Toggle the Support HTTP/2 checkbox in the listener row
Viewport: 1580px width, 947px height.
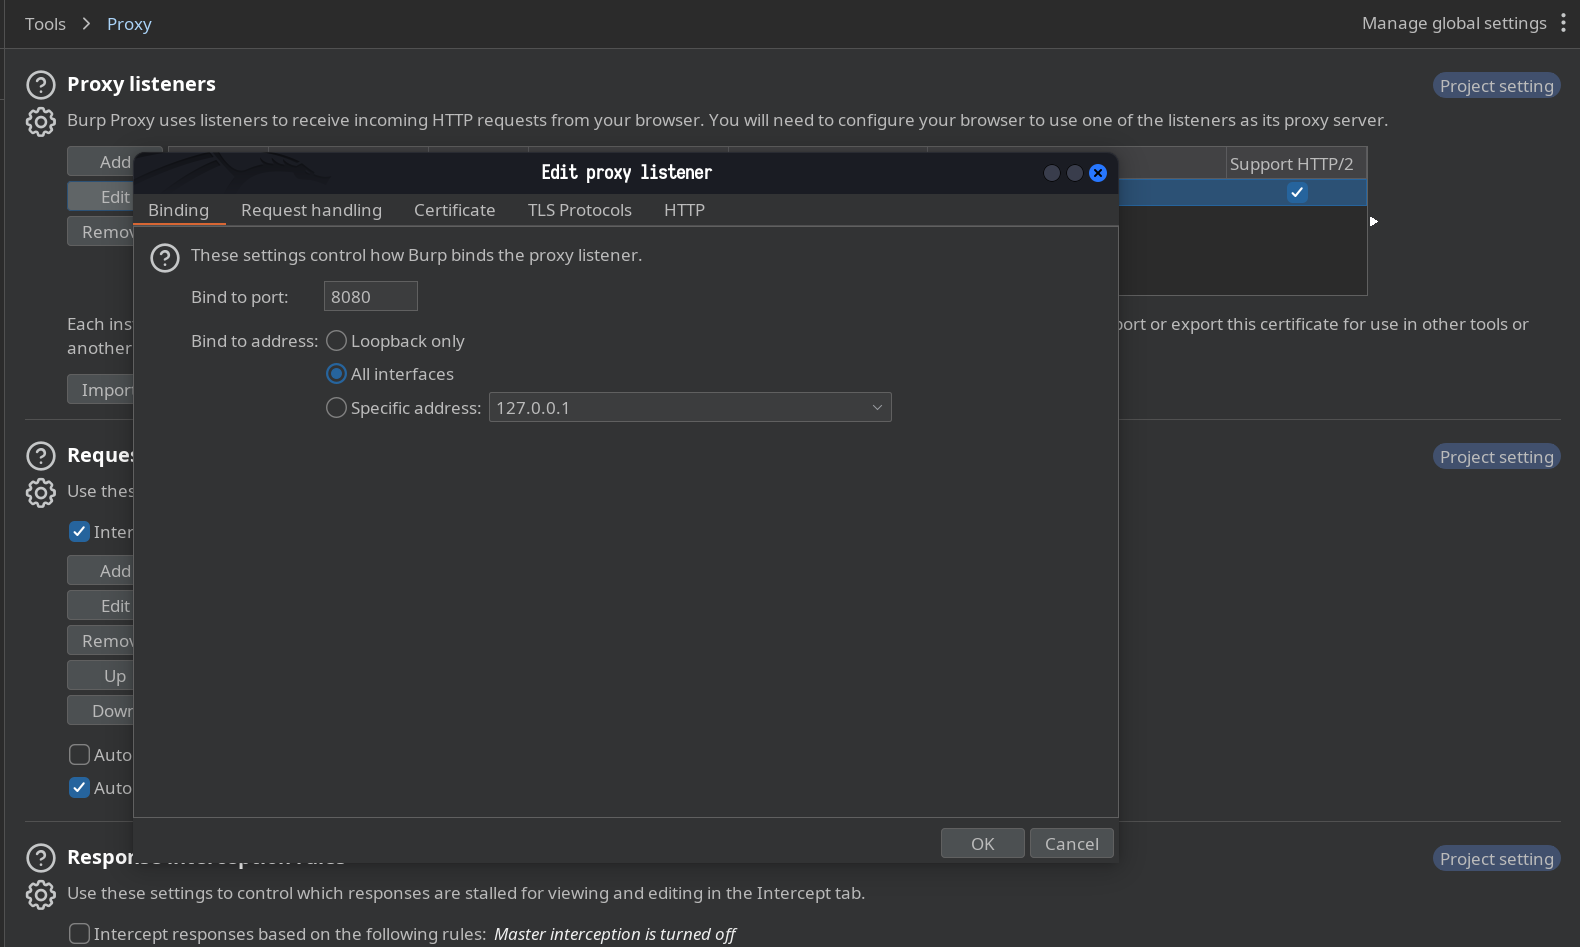(1297, 193)
